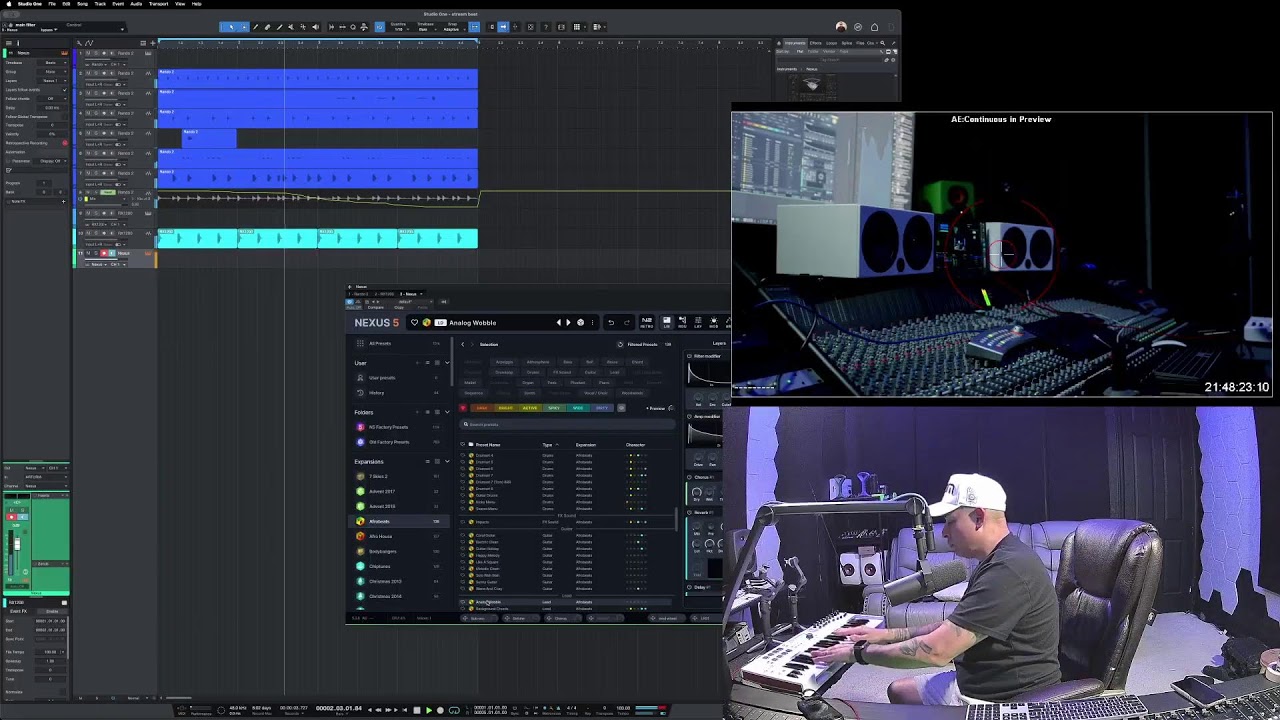This screenshot has width=1280, height=720.
Task: Switch to the Loops tab in browser
Action: click(x=832, y=43)
